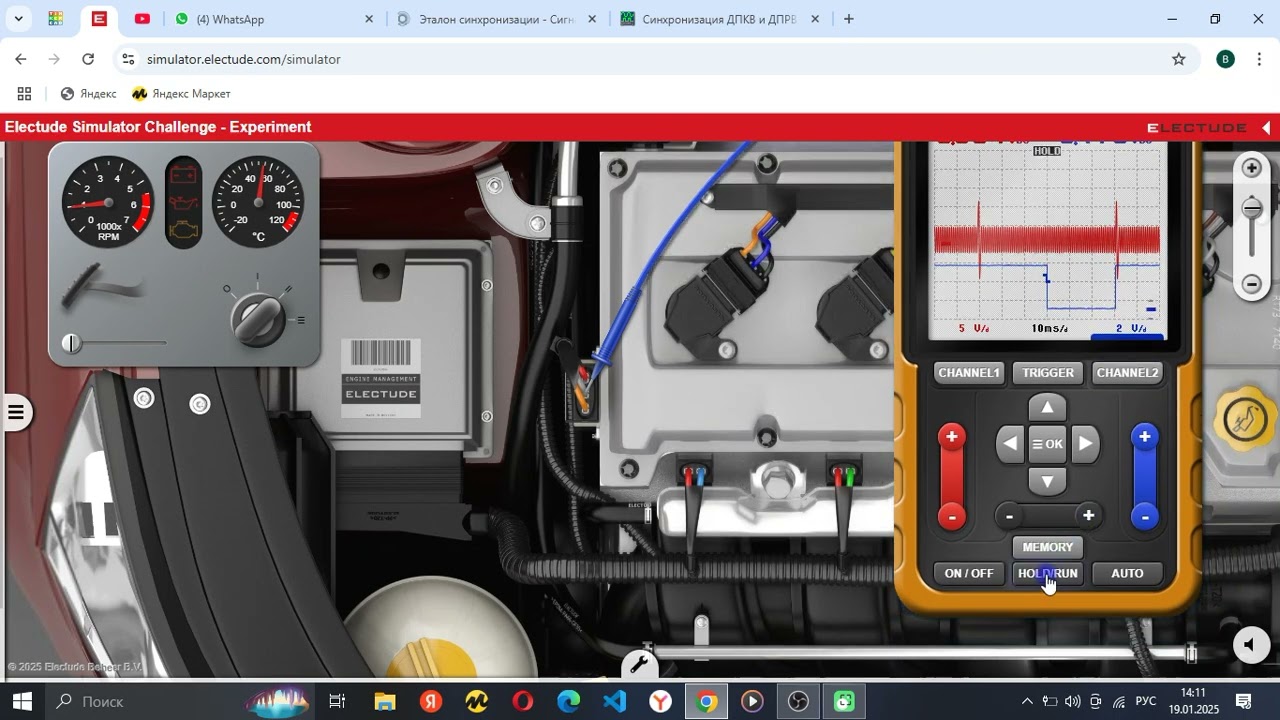Click the oscilloscope MEMORY button

coord(1048,547)
